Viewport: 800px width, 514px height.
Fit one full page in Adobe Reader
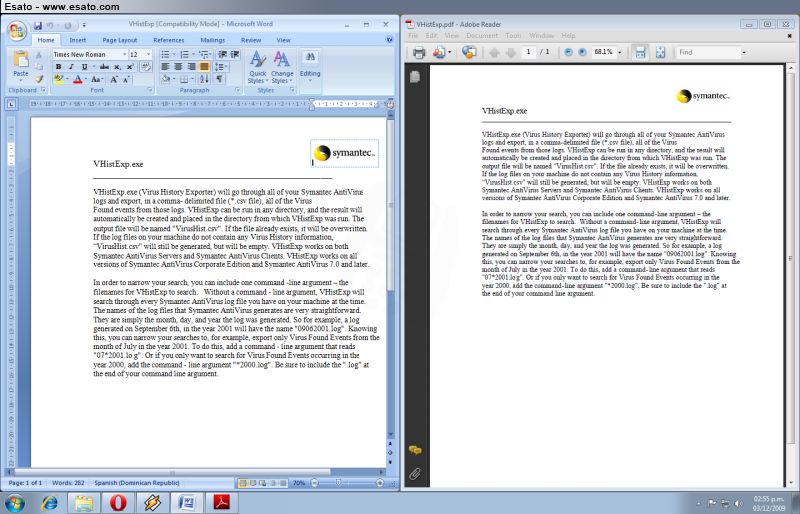[x=660, y=52]
